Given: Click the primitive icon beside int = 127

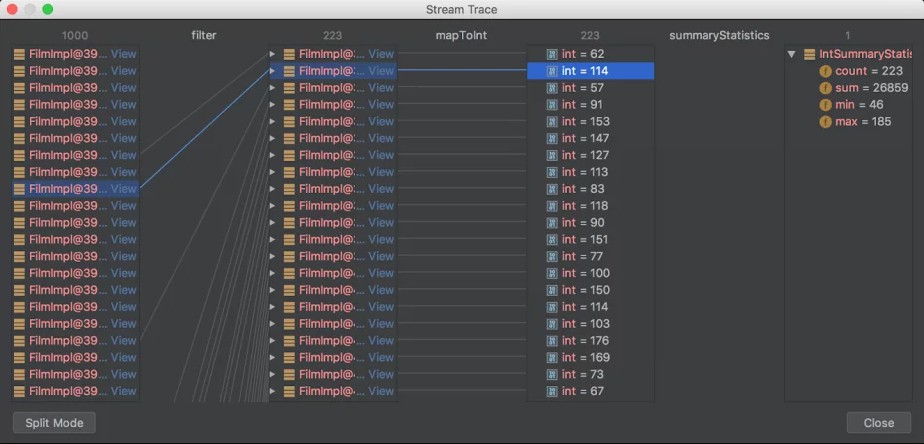Looking at the screenshot, I should pos(552,155).
